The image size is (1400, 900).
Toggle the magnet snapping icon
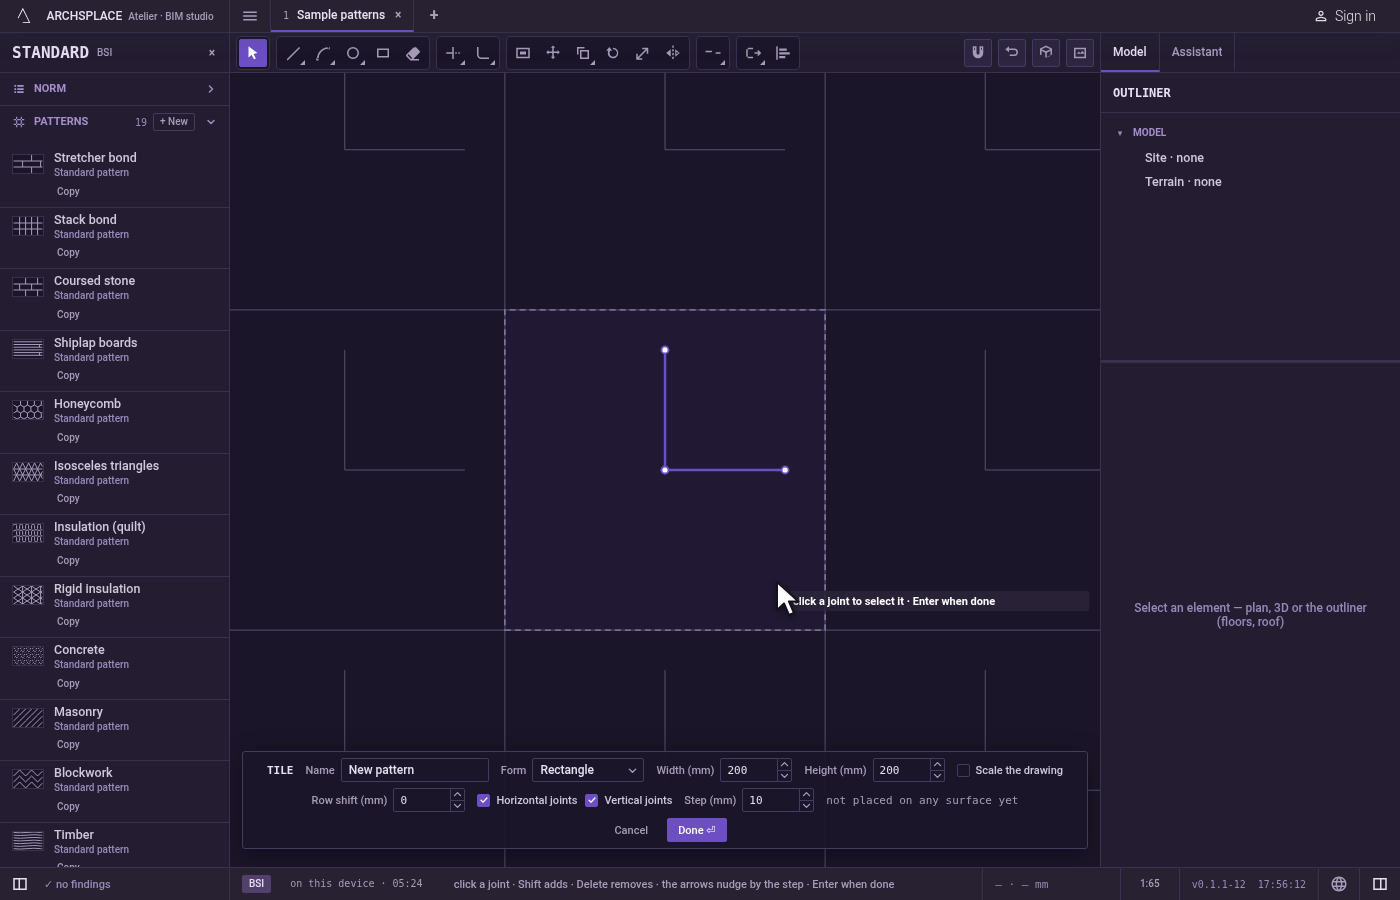tap(978, 52)
